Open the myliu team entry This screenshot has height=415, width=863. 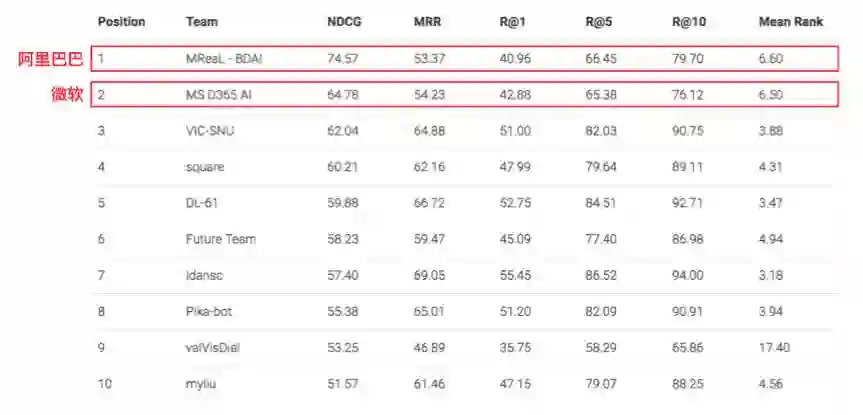(x=200, y=383)
